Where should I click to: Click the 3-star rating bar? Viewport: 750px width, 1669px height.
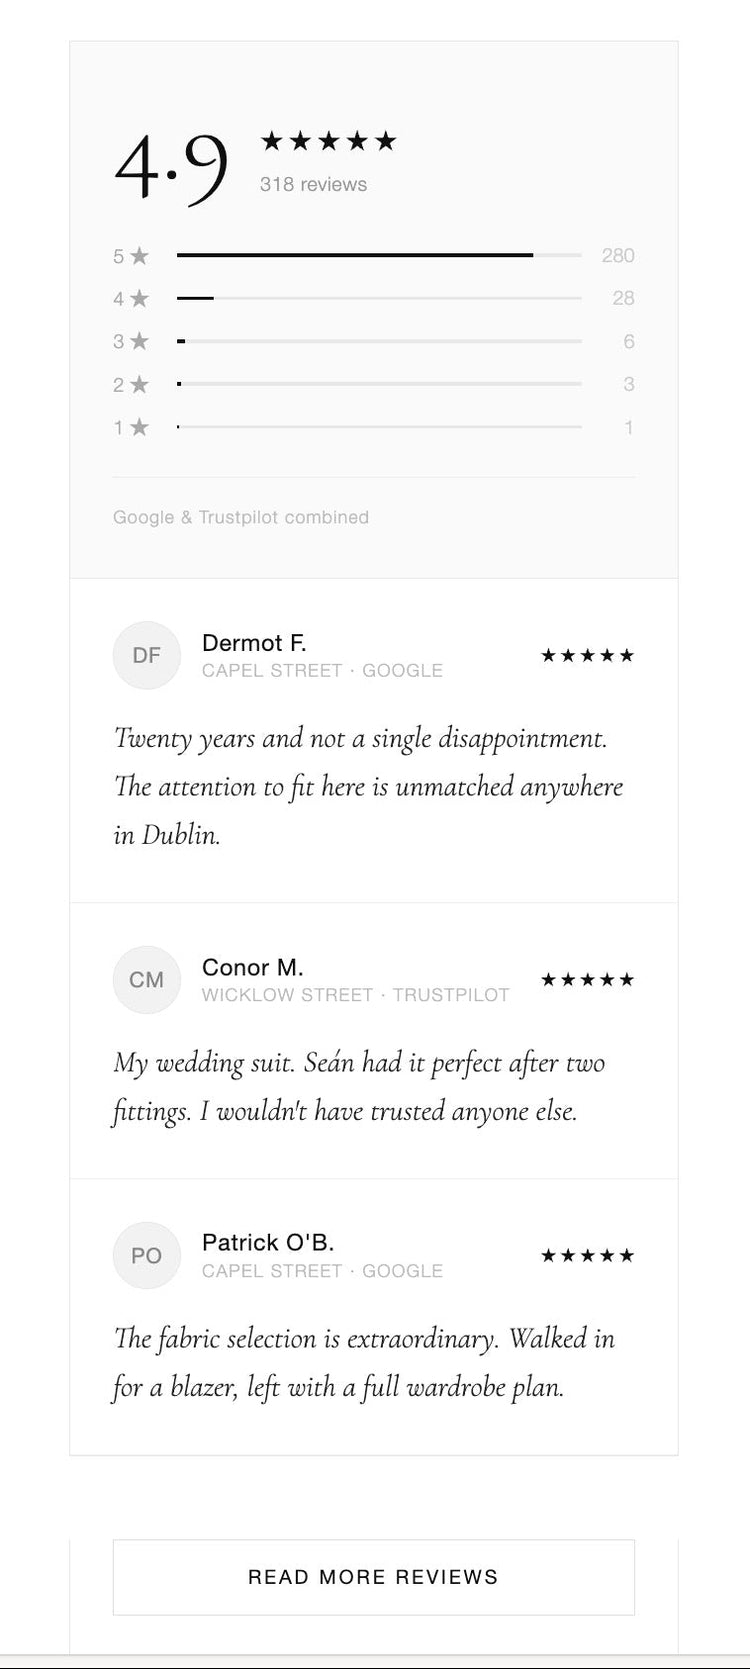(x=379, y=341)
